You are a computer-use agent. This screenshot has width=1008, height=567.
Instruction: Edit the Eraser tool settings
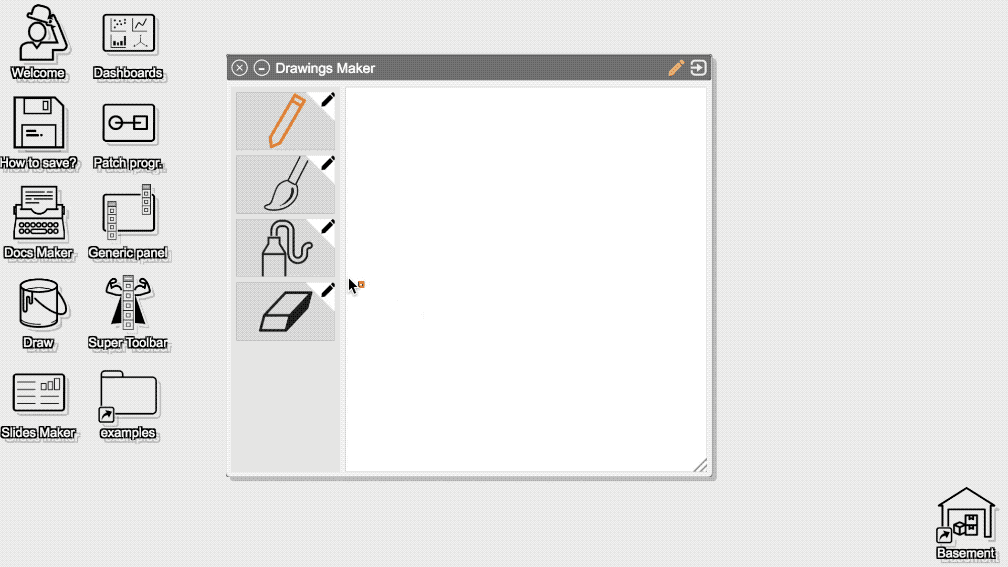tap(328, 290)
